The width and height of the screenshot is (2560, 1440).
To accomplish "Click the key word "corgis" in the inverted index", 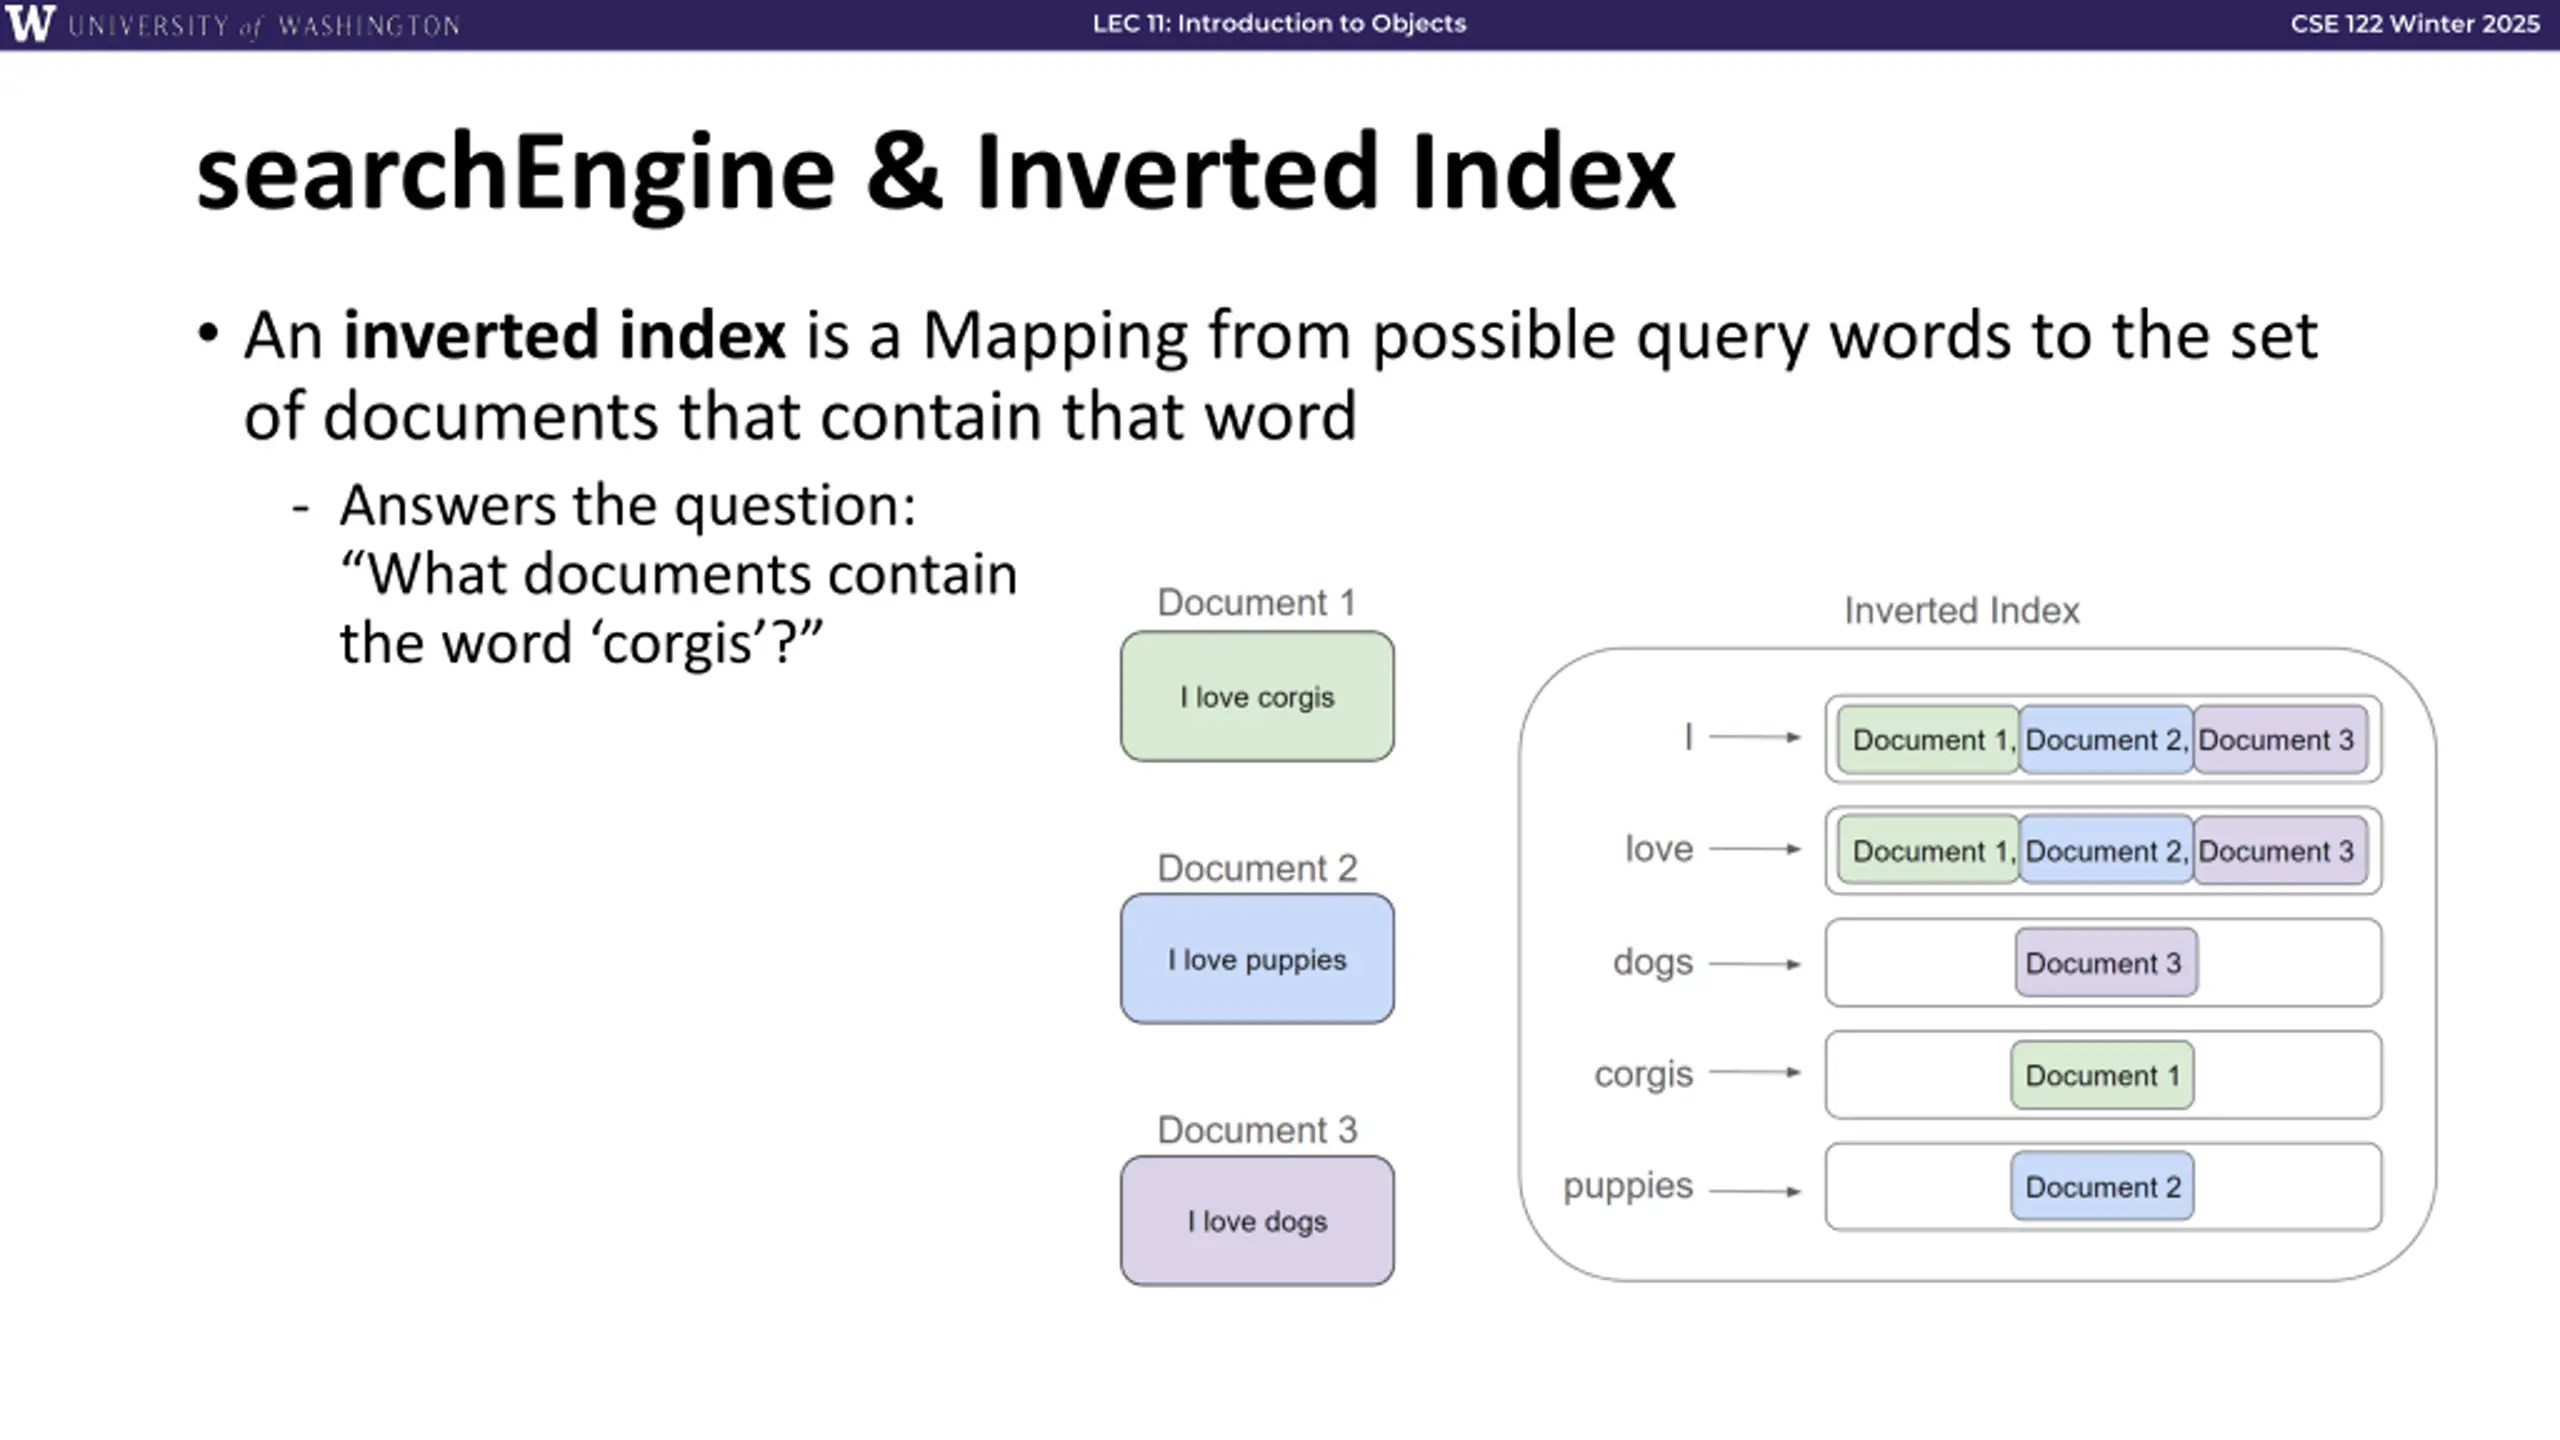I will [x=1643, y=1074].
